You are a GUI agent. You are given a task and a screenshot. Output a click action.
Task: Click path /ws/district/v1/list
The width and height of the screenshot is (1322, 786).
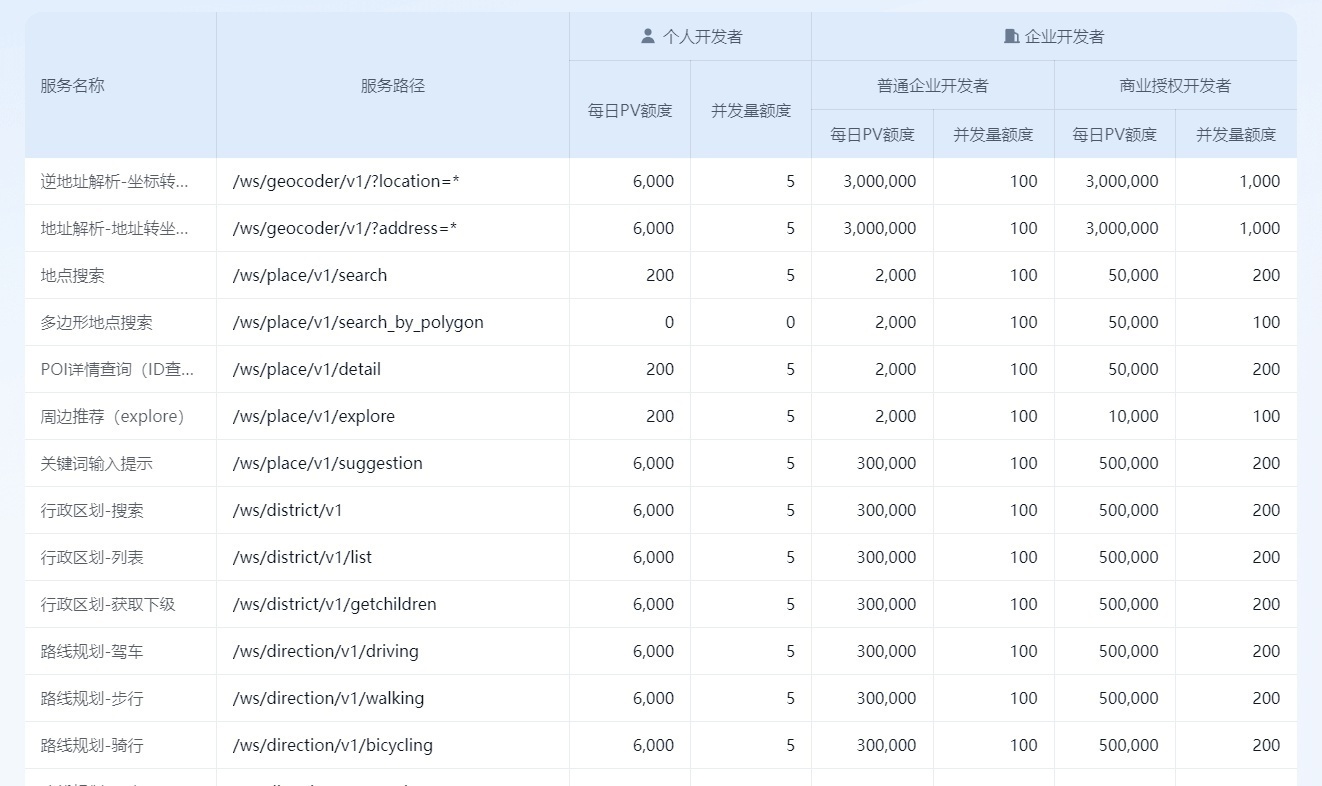302,557
